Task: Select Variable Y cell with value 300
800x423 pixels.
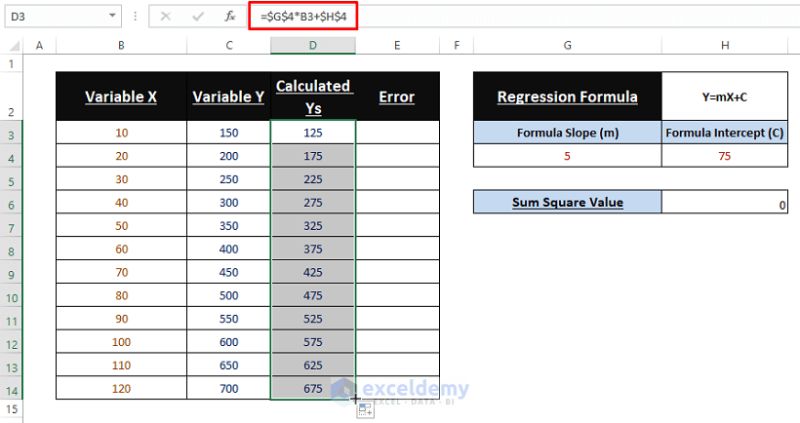Action: (x=229, y=203)
